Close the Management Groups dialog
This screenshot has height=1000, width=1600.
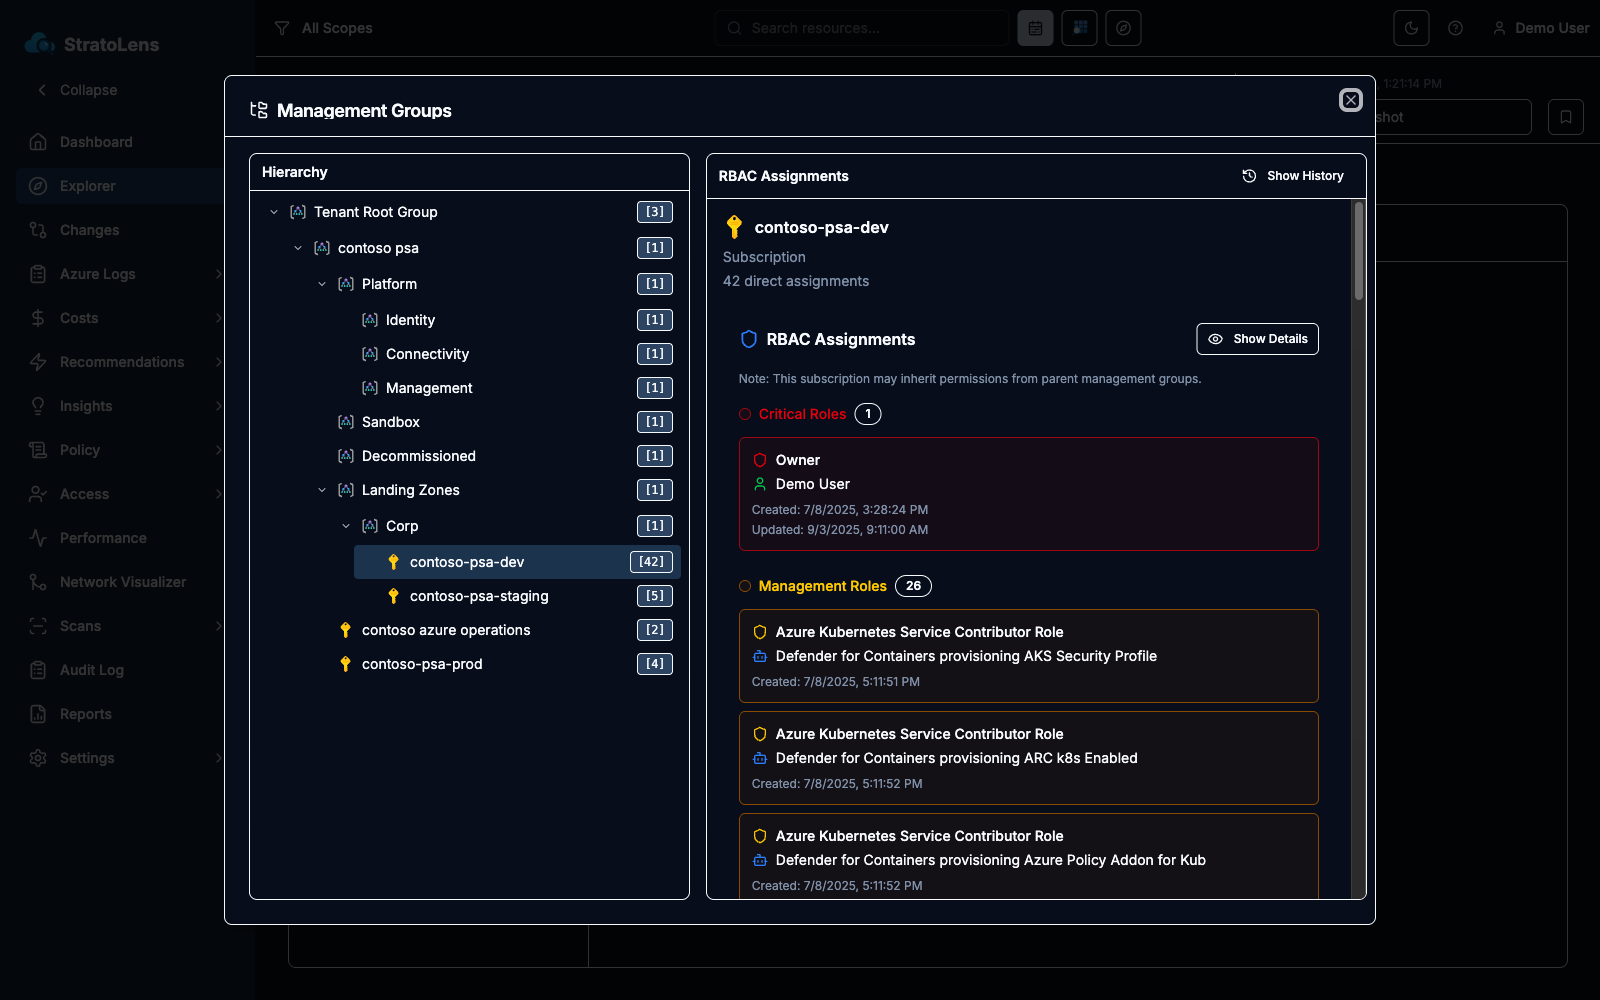1350,100
